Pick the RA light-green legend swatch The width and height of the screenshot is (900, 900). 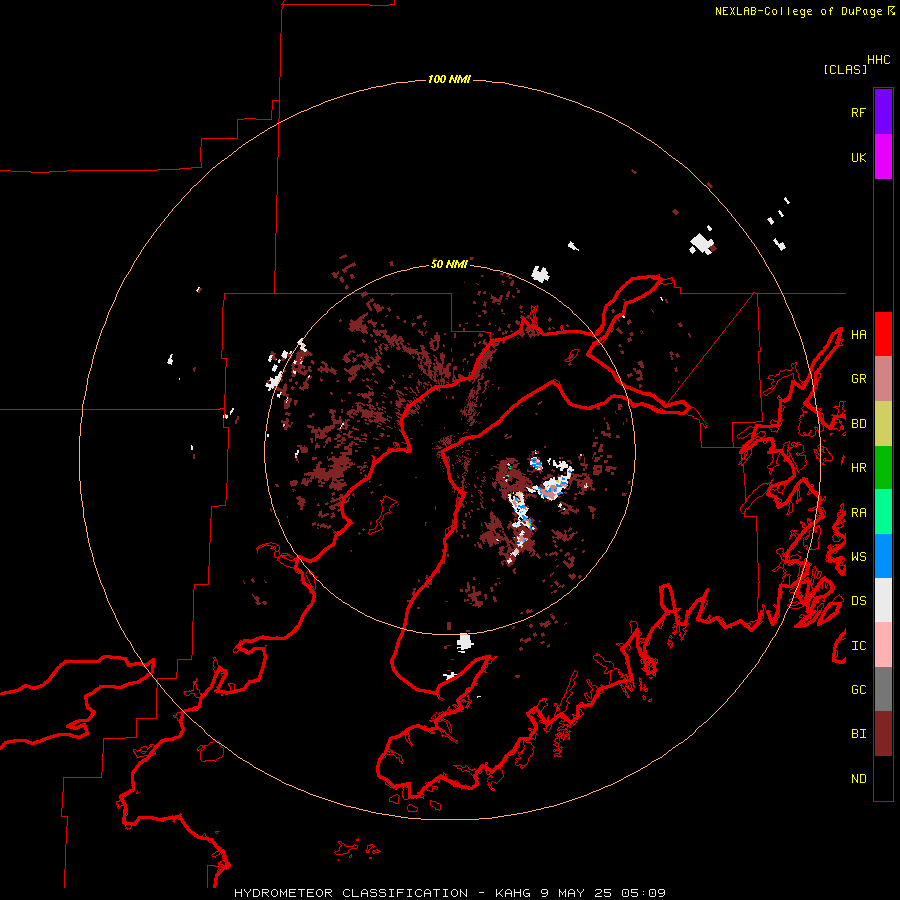point(883,512)
